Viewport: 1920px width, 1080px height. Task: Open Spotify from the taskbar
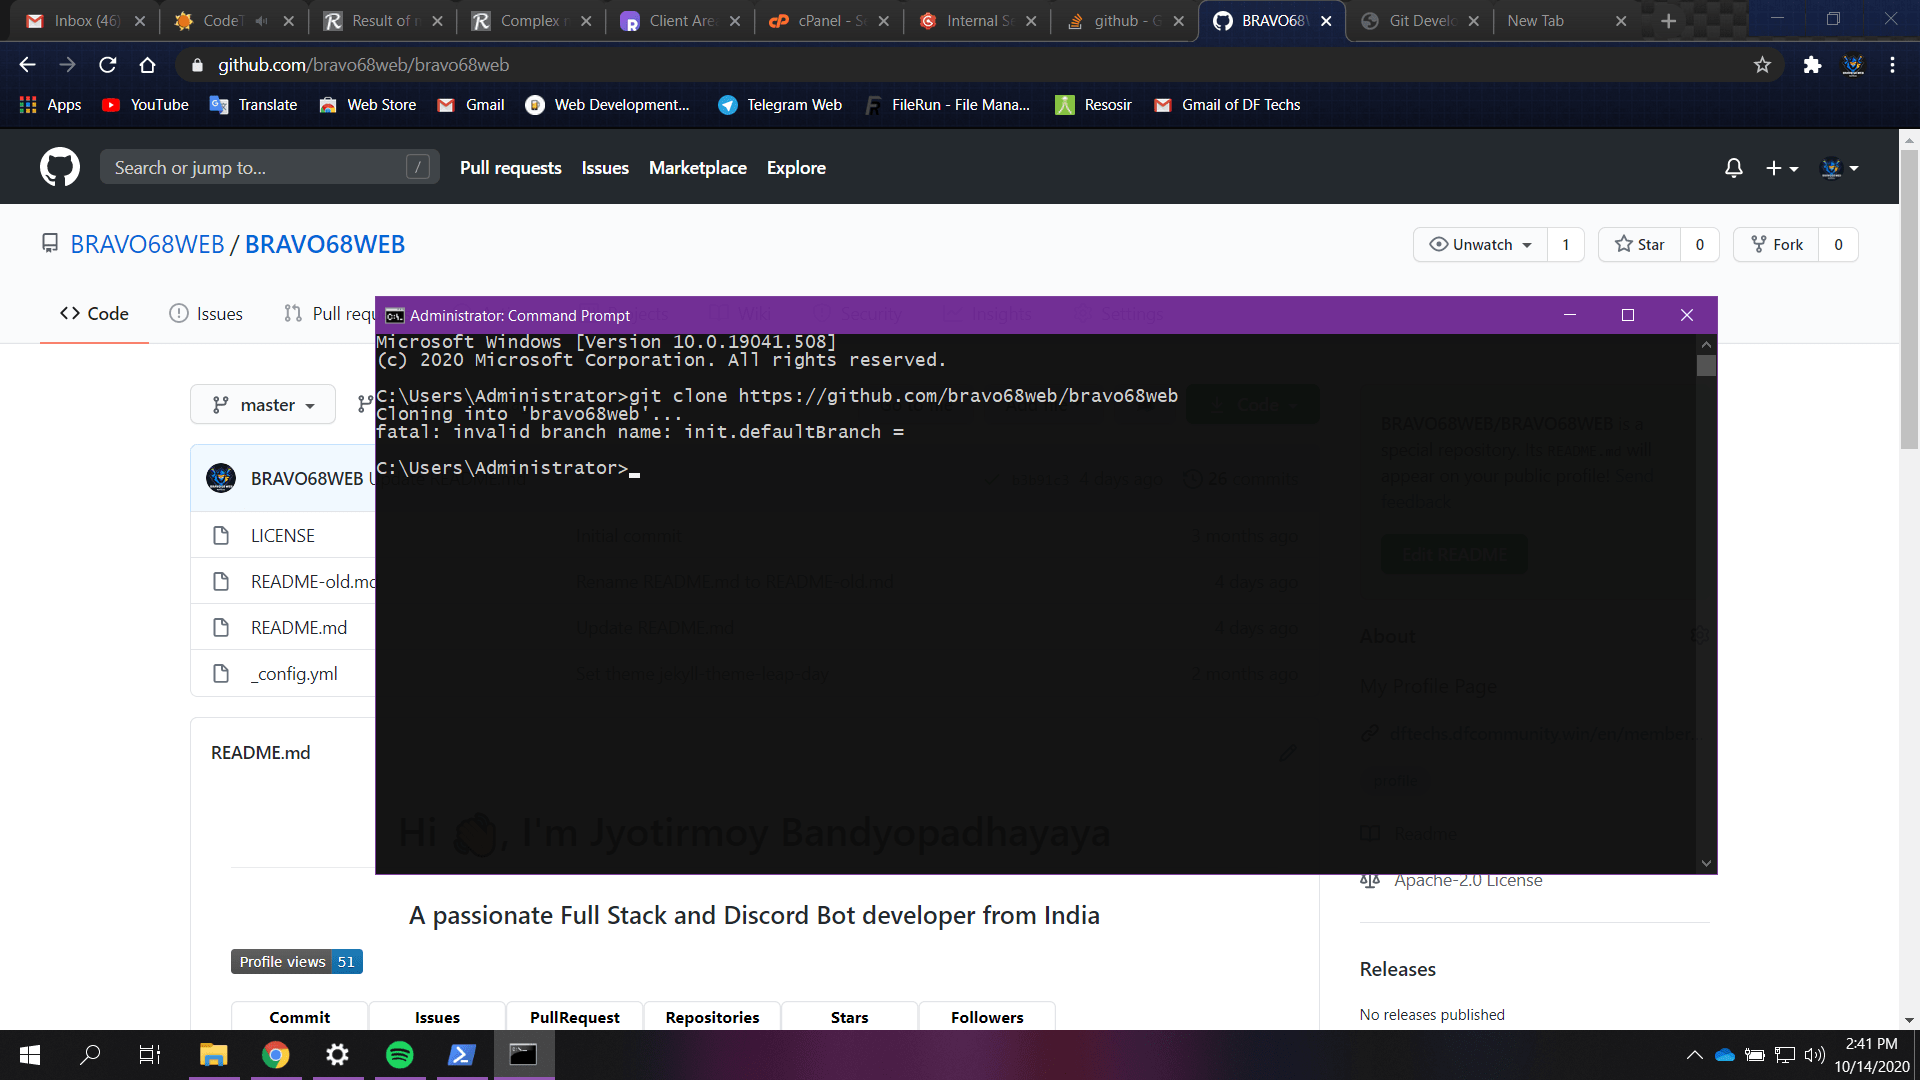399,1054
